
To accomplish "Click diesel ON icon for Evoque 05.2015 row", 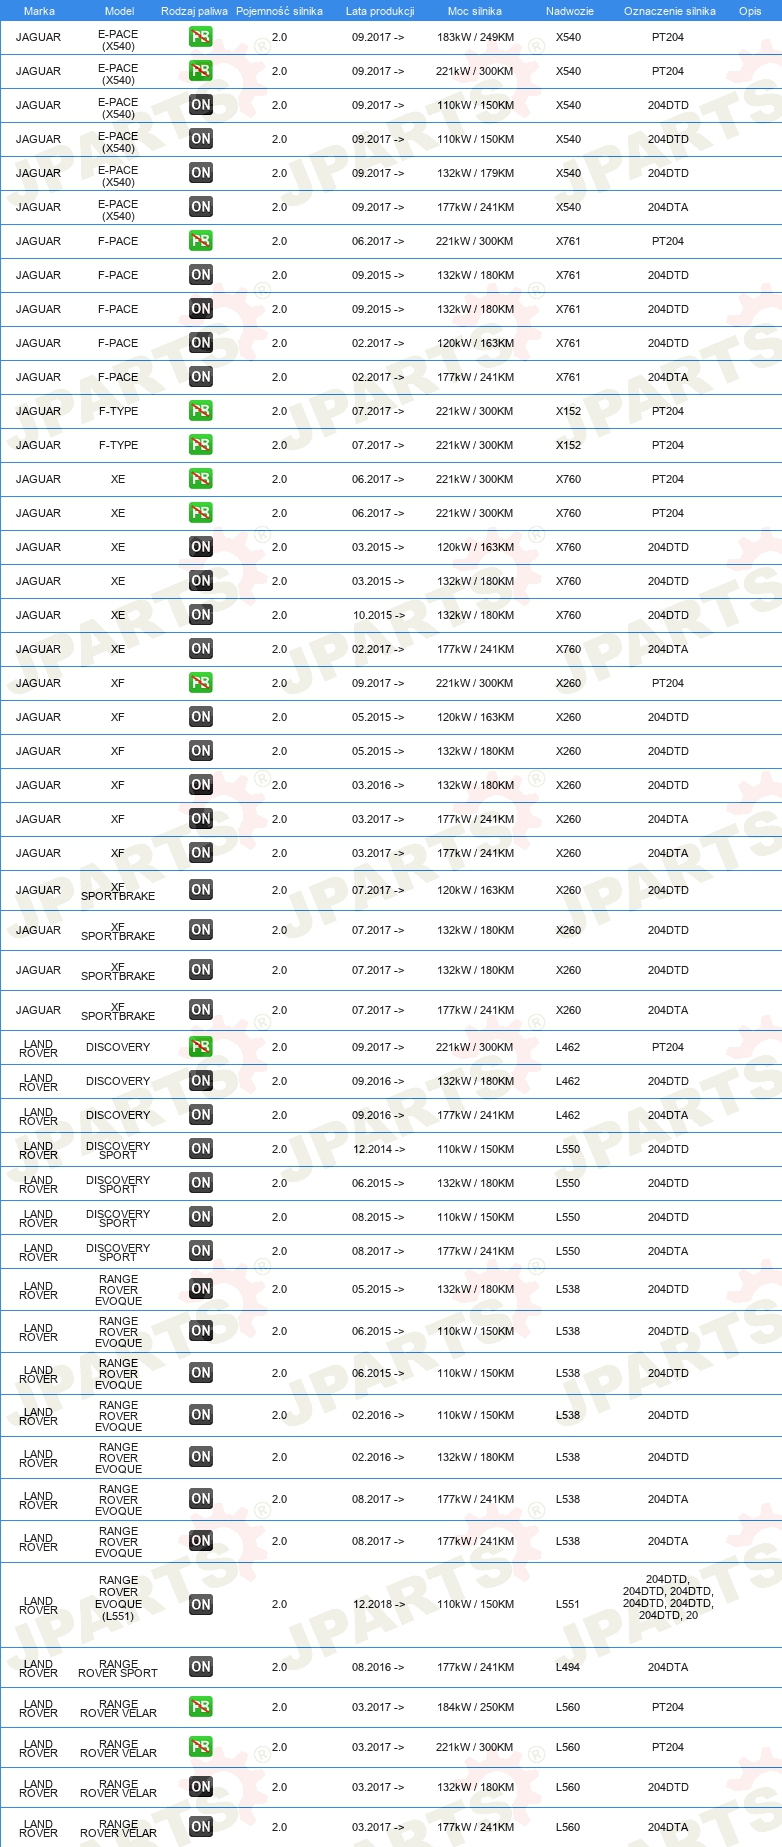I will (x=201, y=1289).
